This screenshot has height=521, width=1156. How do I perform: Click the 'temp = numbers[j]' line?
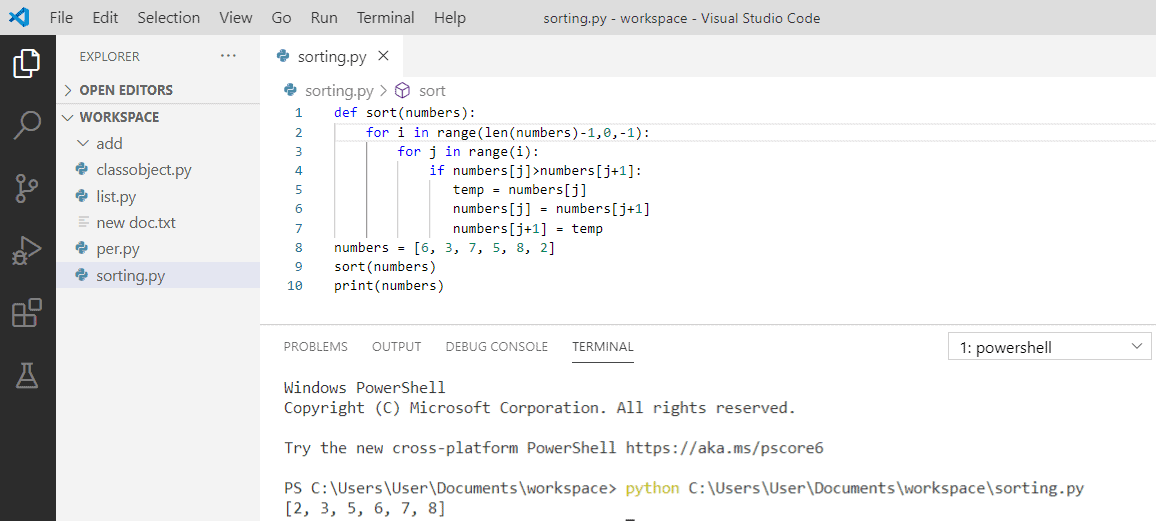(x=520, y=190)
